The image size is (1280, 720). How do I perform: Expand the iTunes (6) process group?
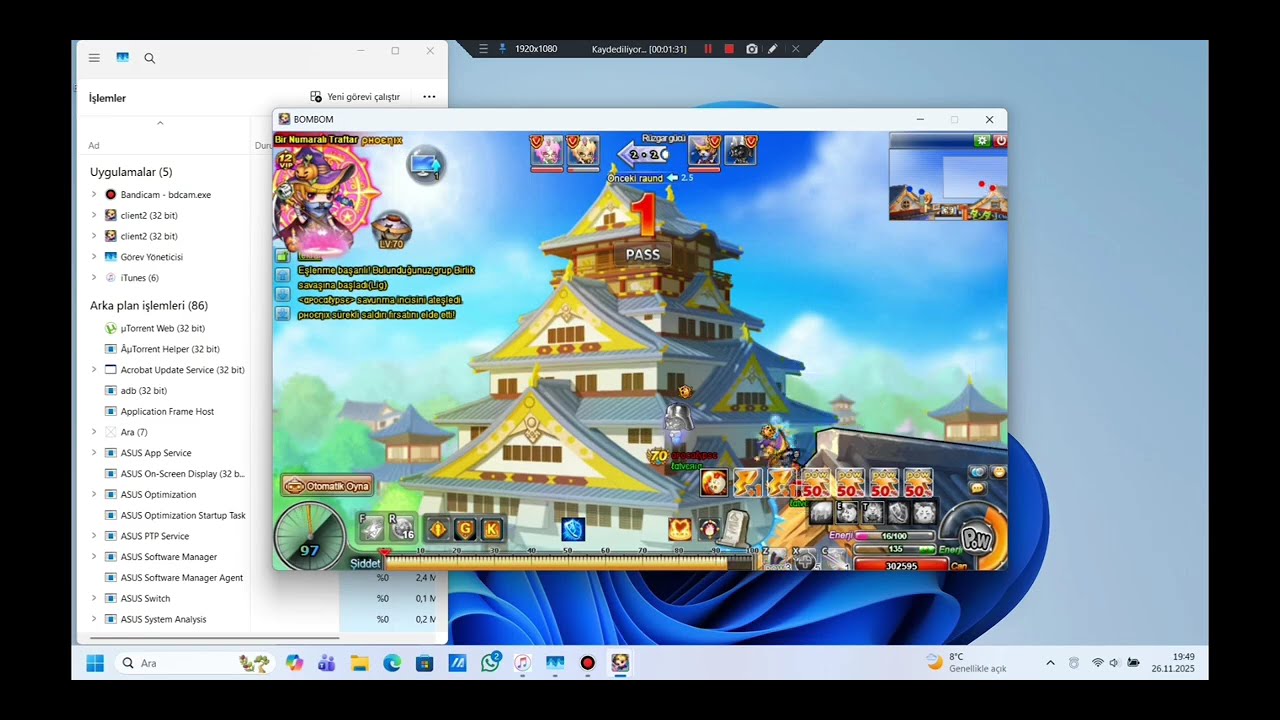(94, 278)
